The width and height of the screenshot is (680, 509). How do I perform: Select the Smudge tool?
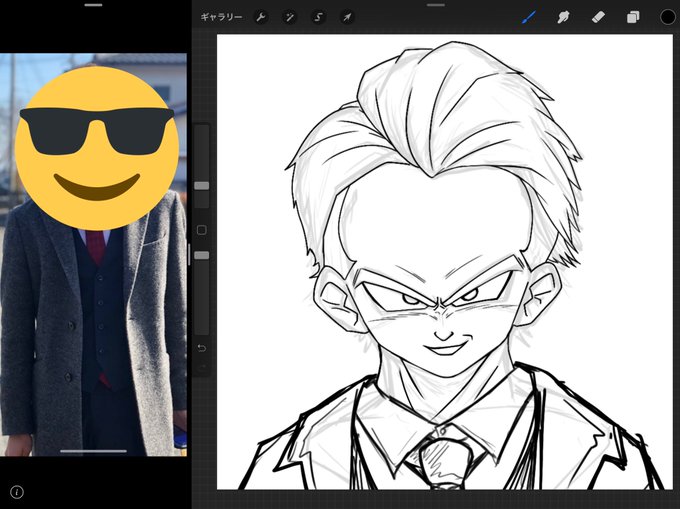pos(563,17)
